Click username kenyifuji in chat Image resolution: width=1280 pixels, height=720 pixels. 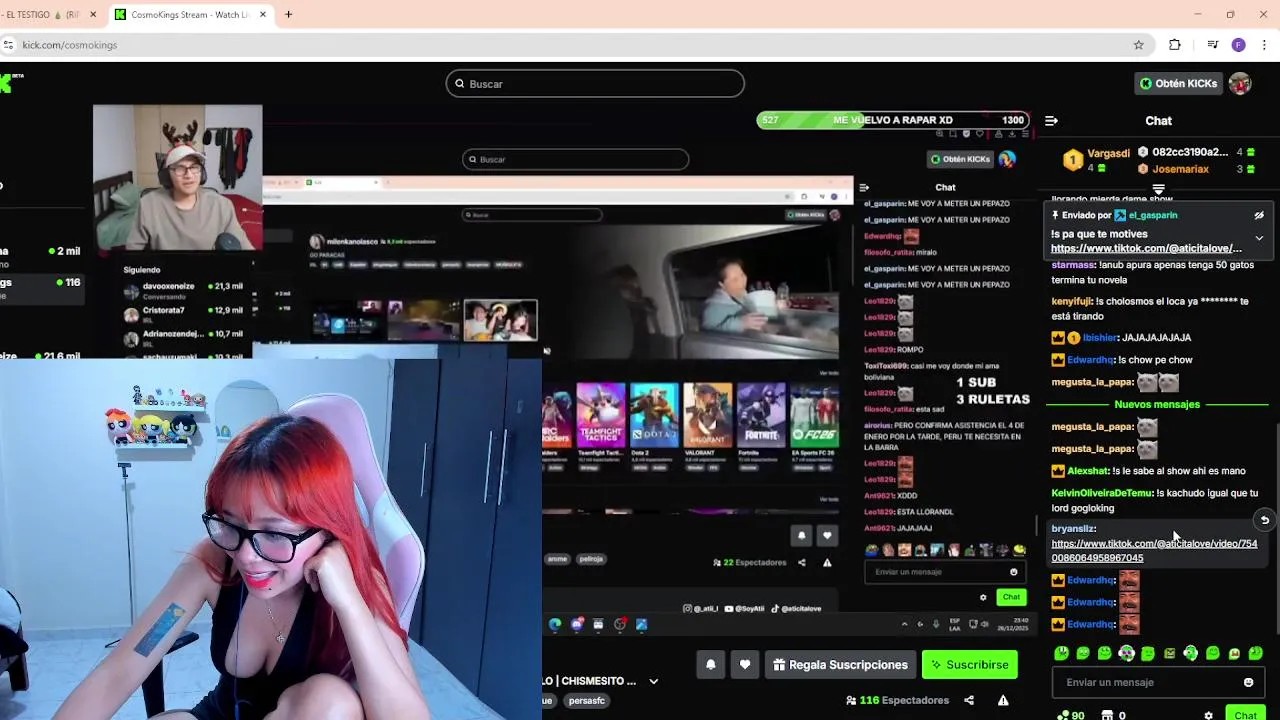tap(1072, 301)
